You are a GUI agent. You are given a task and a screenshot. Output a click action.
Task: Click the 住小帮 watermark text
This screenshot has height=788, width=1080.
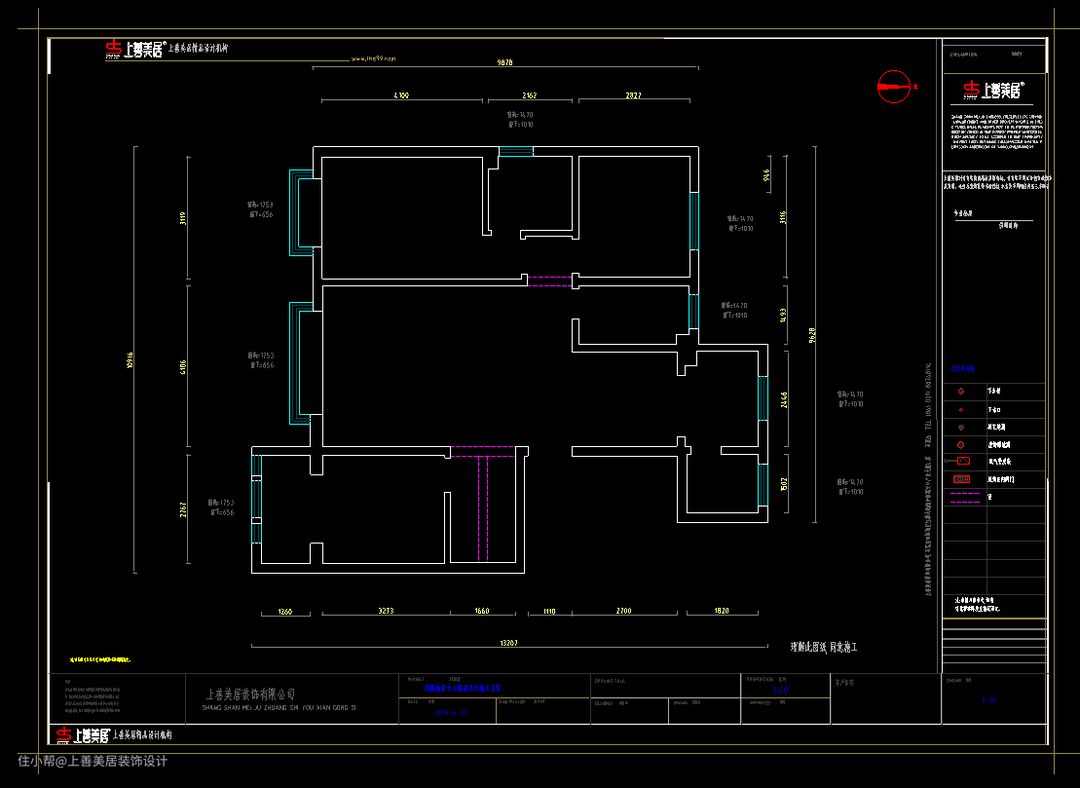pos(92,761)
